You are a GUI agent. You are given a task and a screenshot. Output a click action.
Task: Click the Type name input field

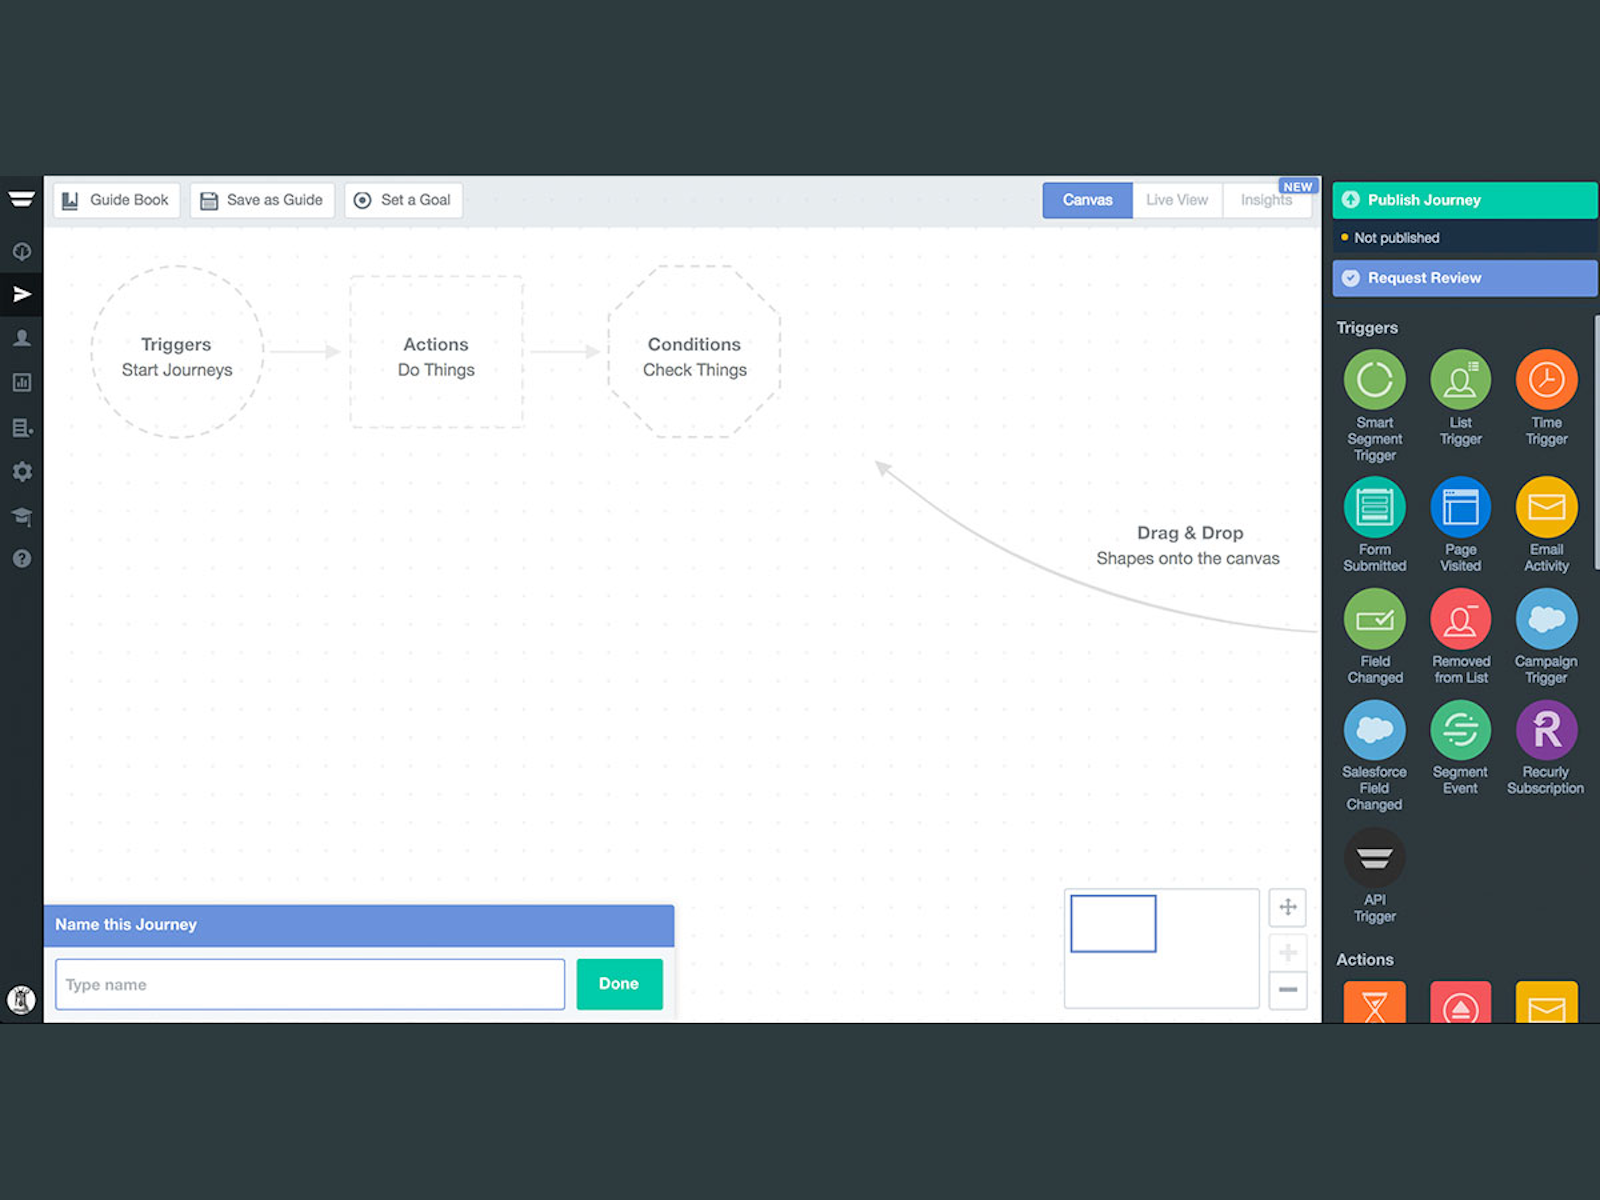(x=309, y=984)
